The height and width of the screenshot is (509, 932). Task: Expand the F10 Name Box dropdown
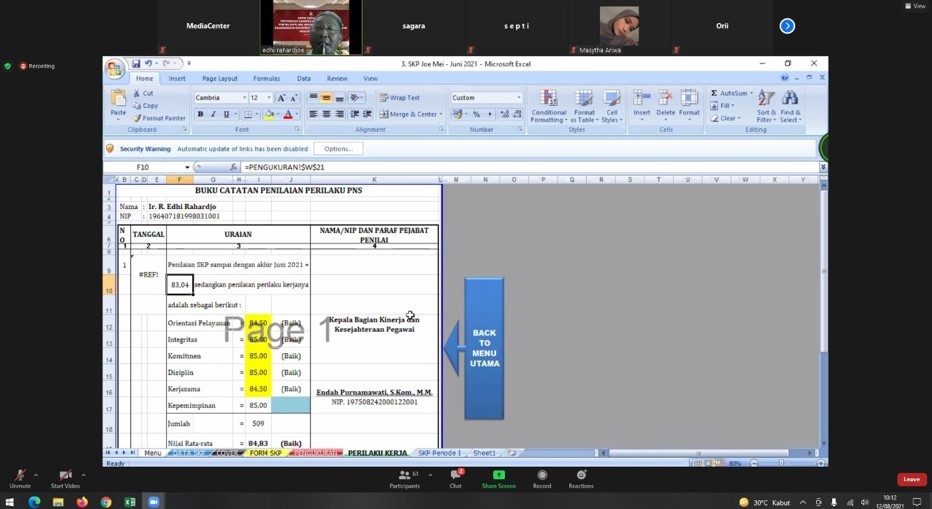point(187,168)
